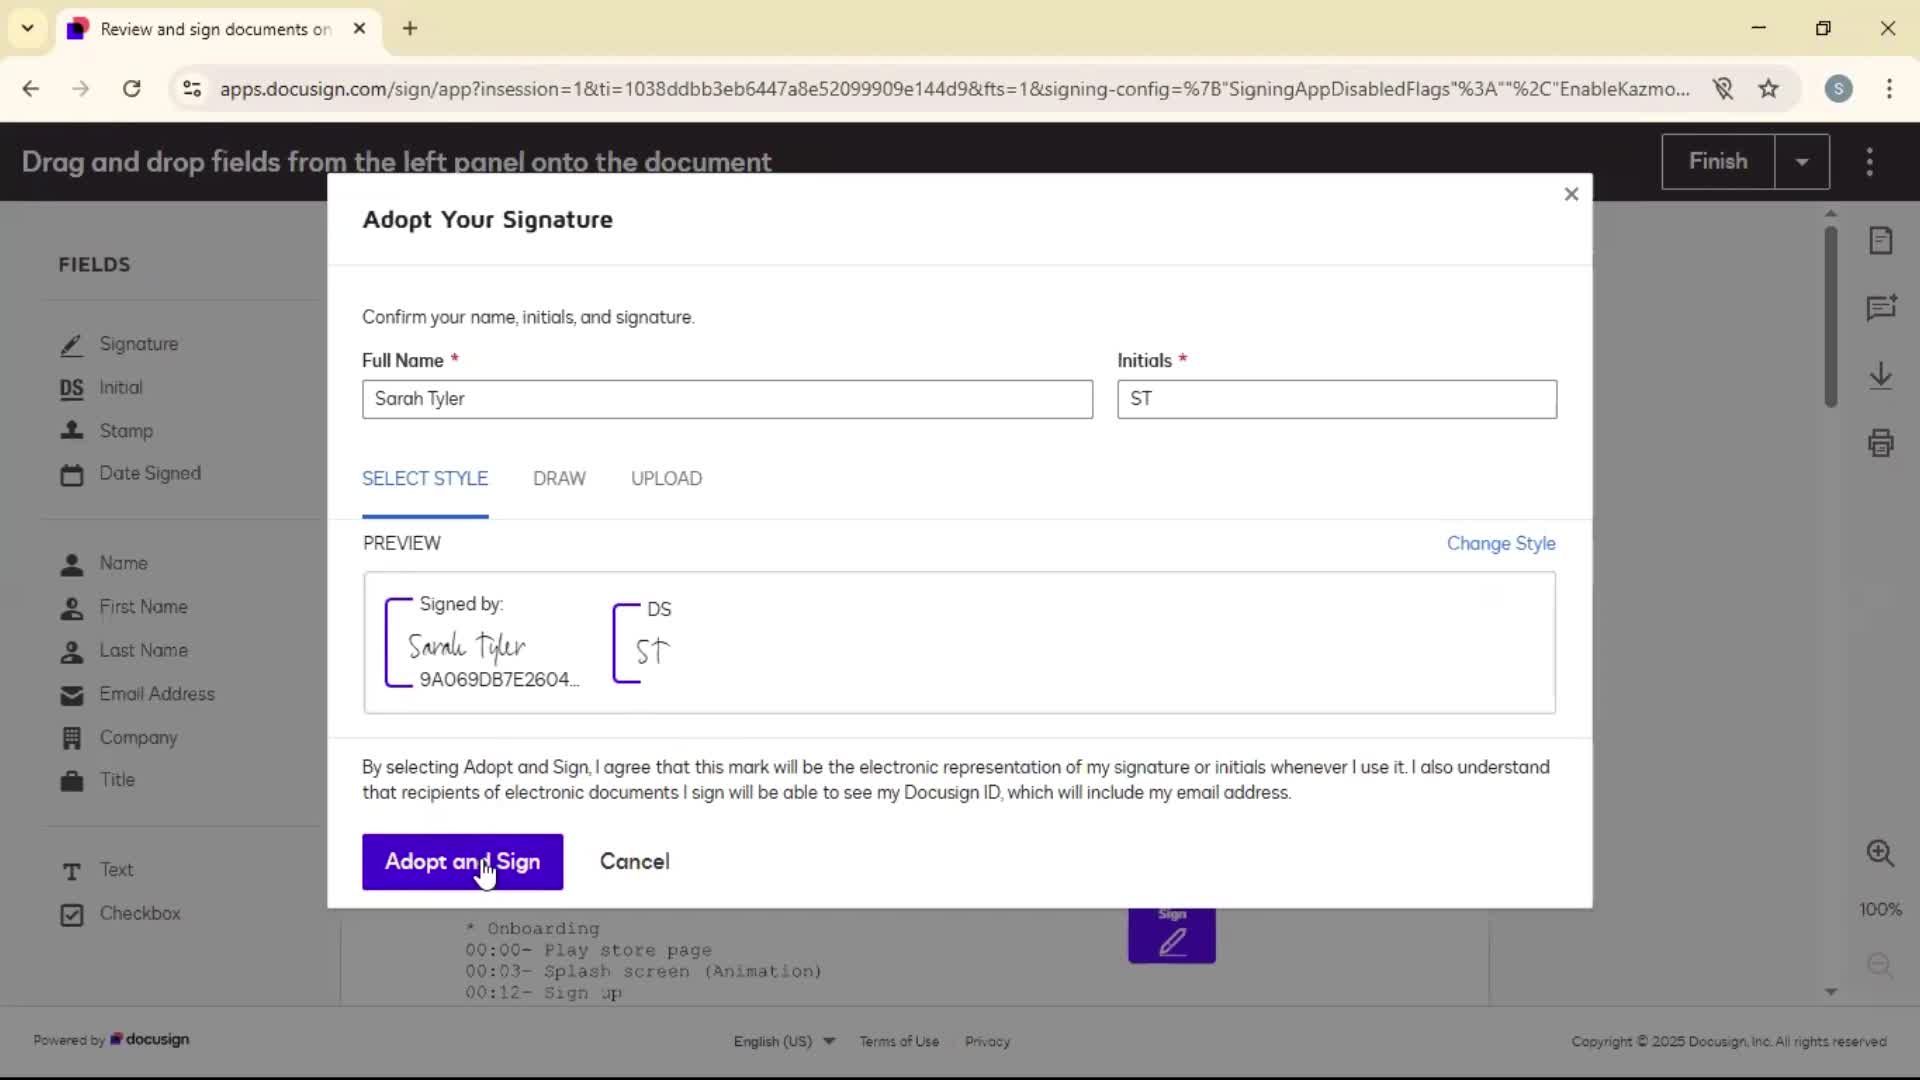This screenshot has width=1920, height=1080.
Task: Open the tab search dropdown arrow
Action: tap(28, 28)
